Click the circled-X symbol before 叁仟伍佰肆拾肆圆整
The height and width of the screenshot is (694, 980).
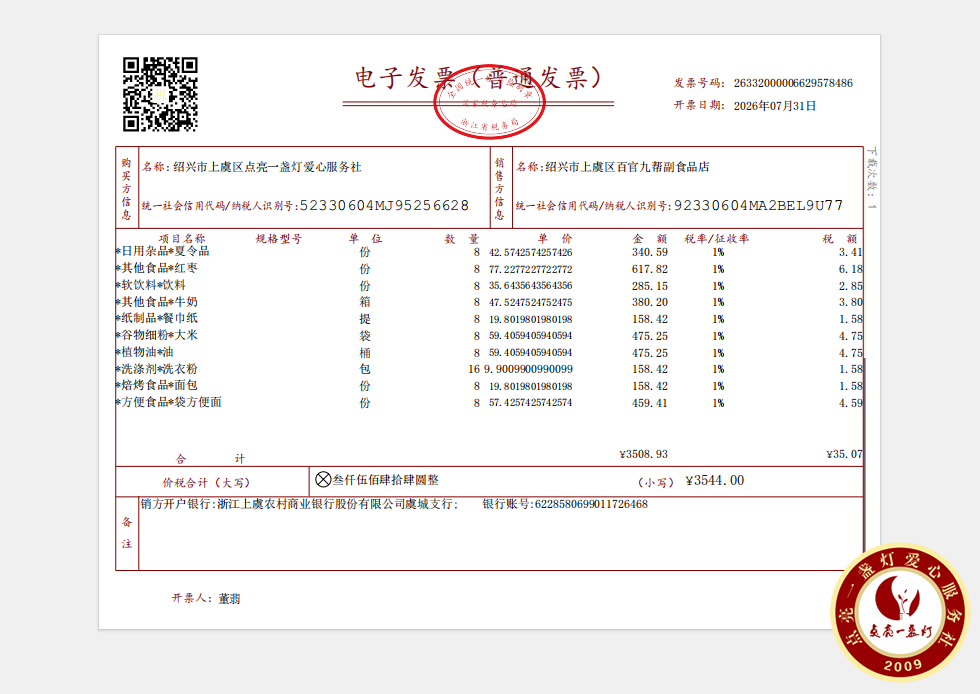322,480
